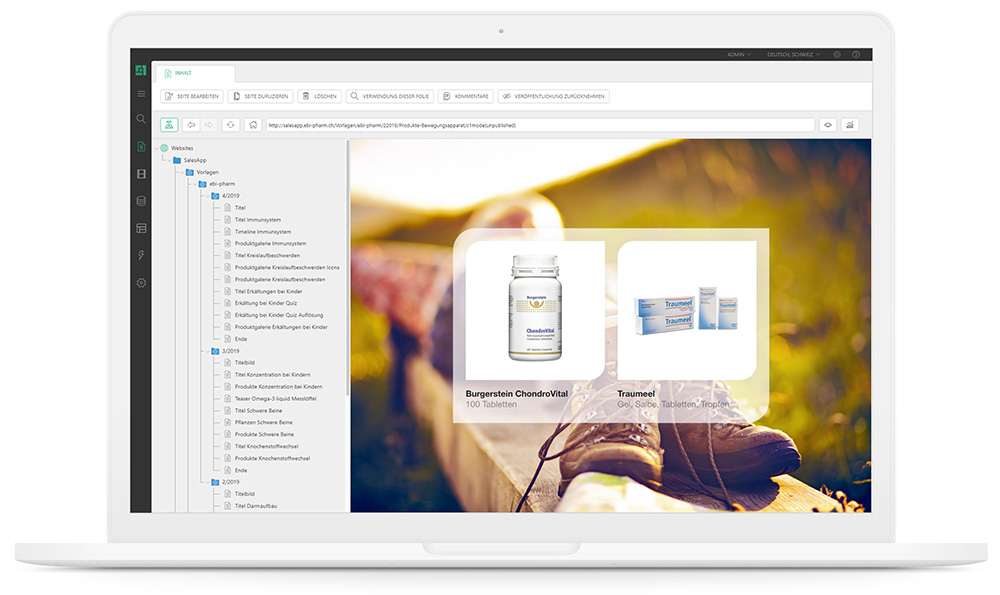Screen dimensions: 1000x595
Task: Select the green content page sidebar icon
Action: [x=141, y=147]
